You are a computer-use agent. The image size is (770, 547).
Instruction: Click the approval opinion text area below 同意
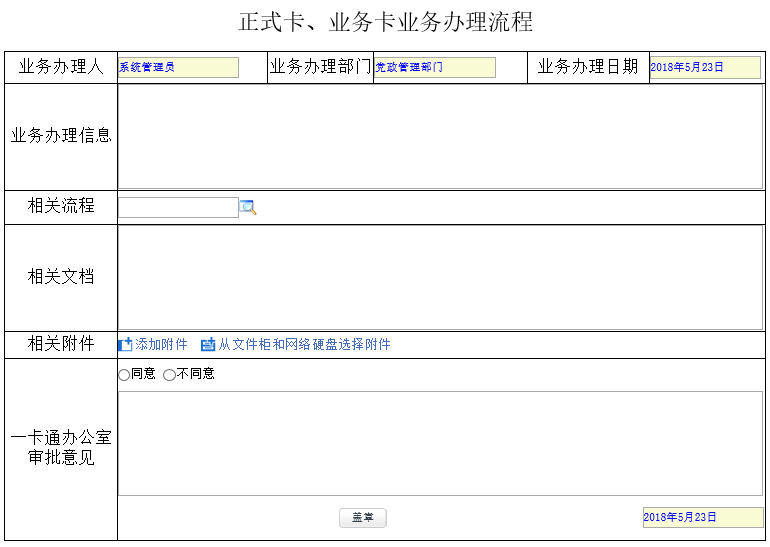click(x=440, y=443)
